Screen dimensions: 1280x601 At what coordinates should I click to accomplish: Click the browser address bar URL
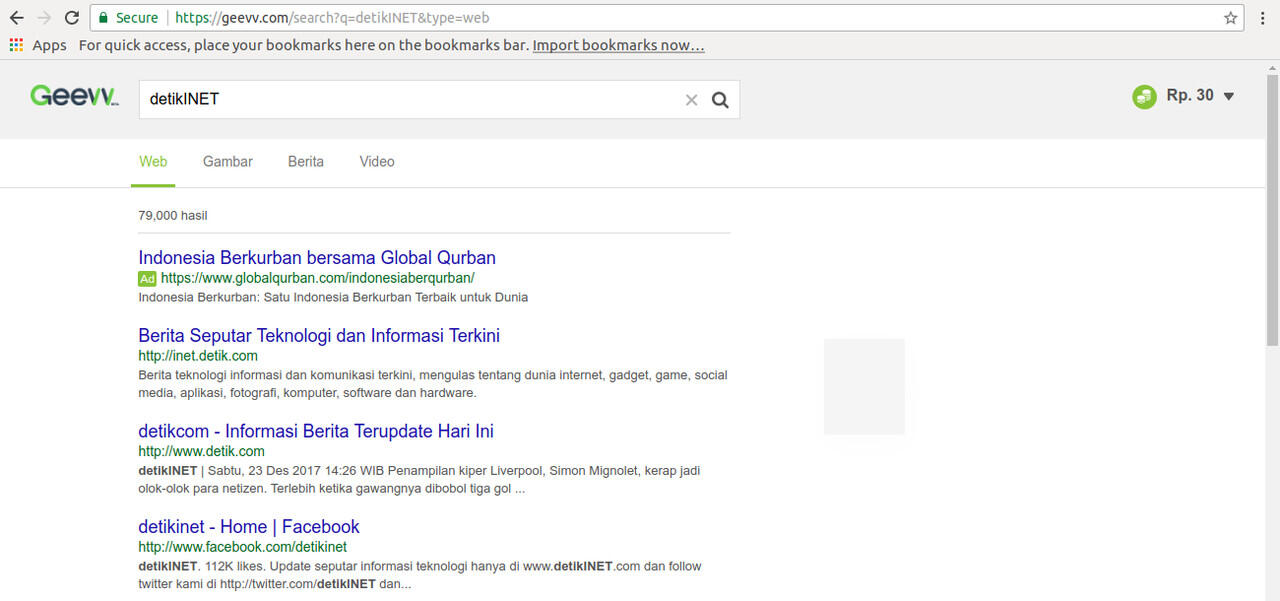333,18
